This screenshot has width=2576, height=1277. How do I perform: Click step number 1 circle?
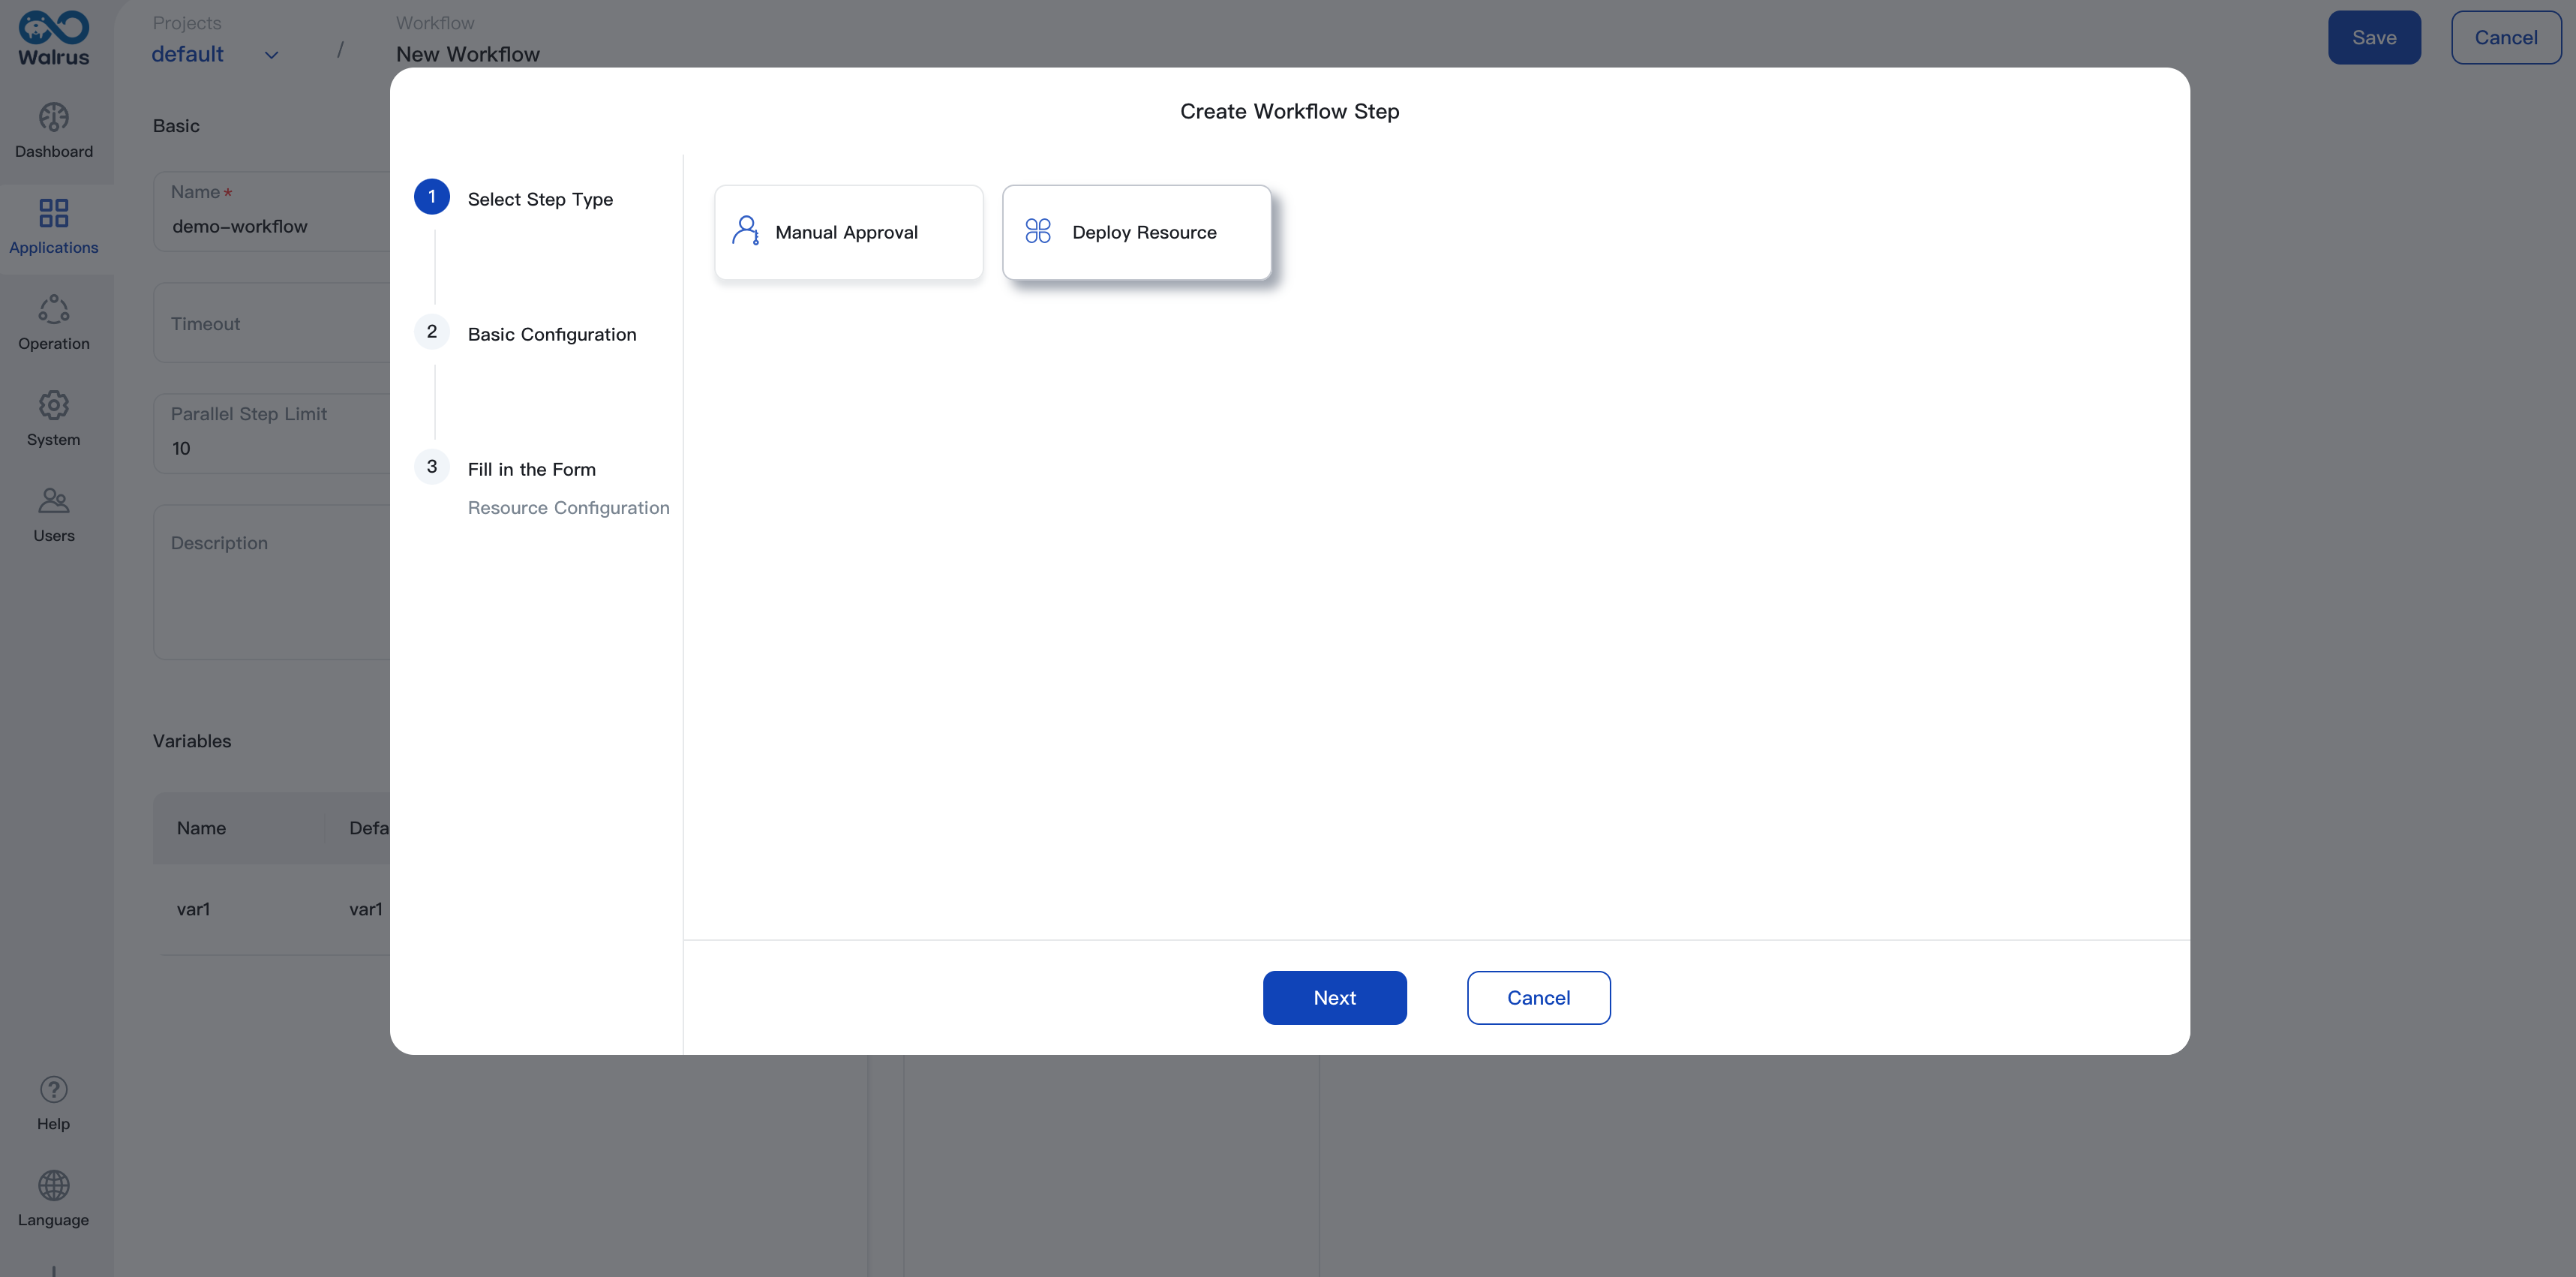pos(432,196)
